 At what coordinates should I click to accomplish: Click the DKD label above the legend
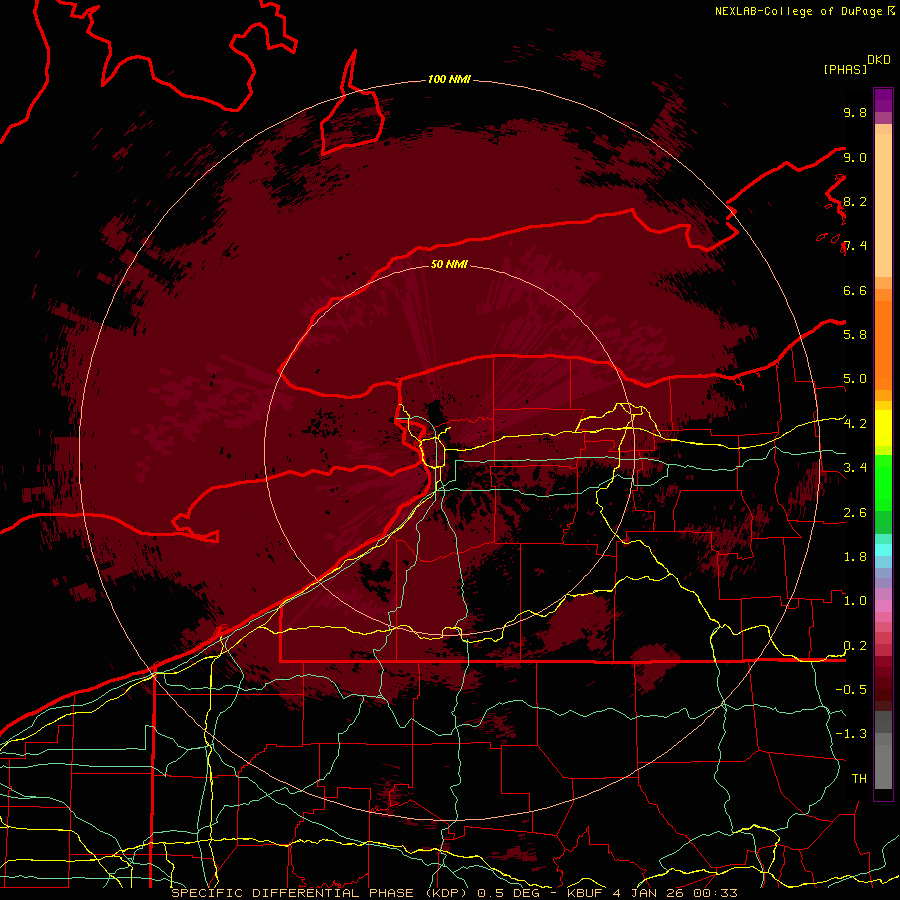pyautogui.click(x=879, y=60)
